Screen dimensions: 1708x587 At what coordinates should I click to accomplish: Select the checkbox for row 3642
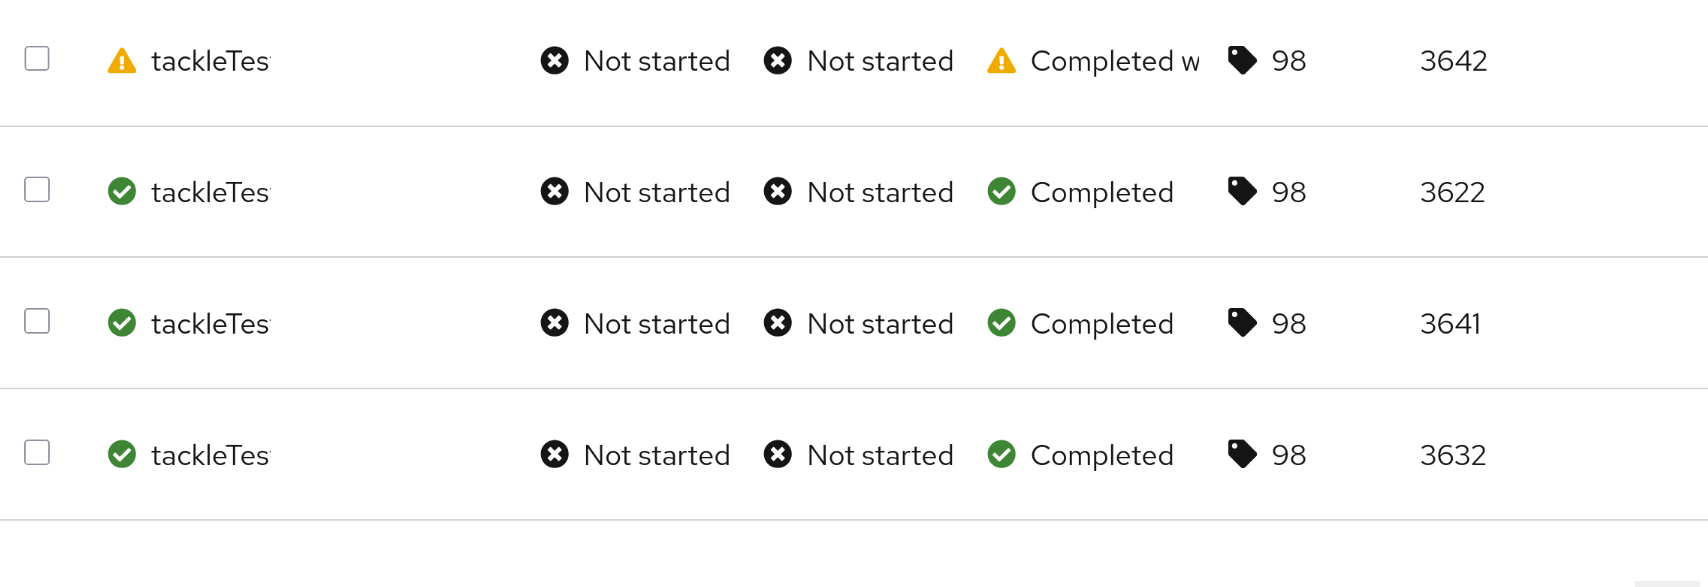(37, 58)
